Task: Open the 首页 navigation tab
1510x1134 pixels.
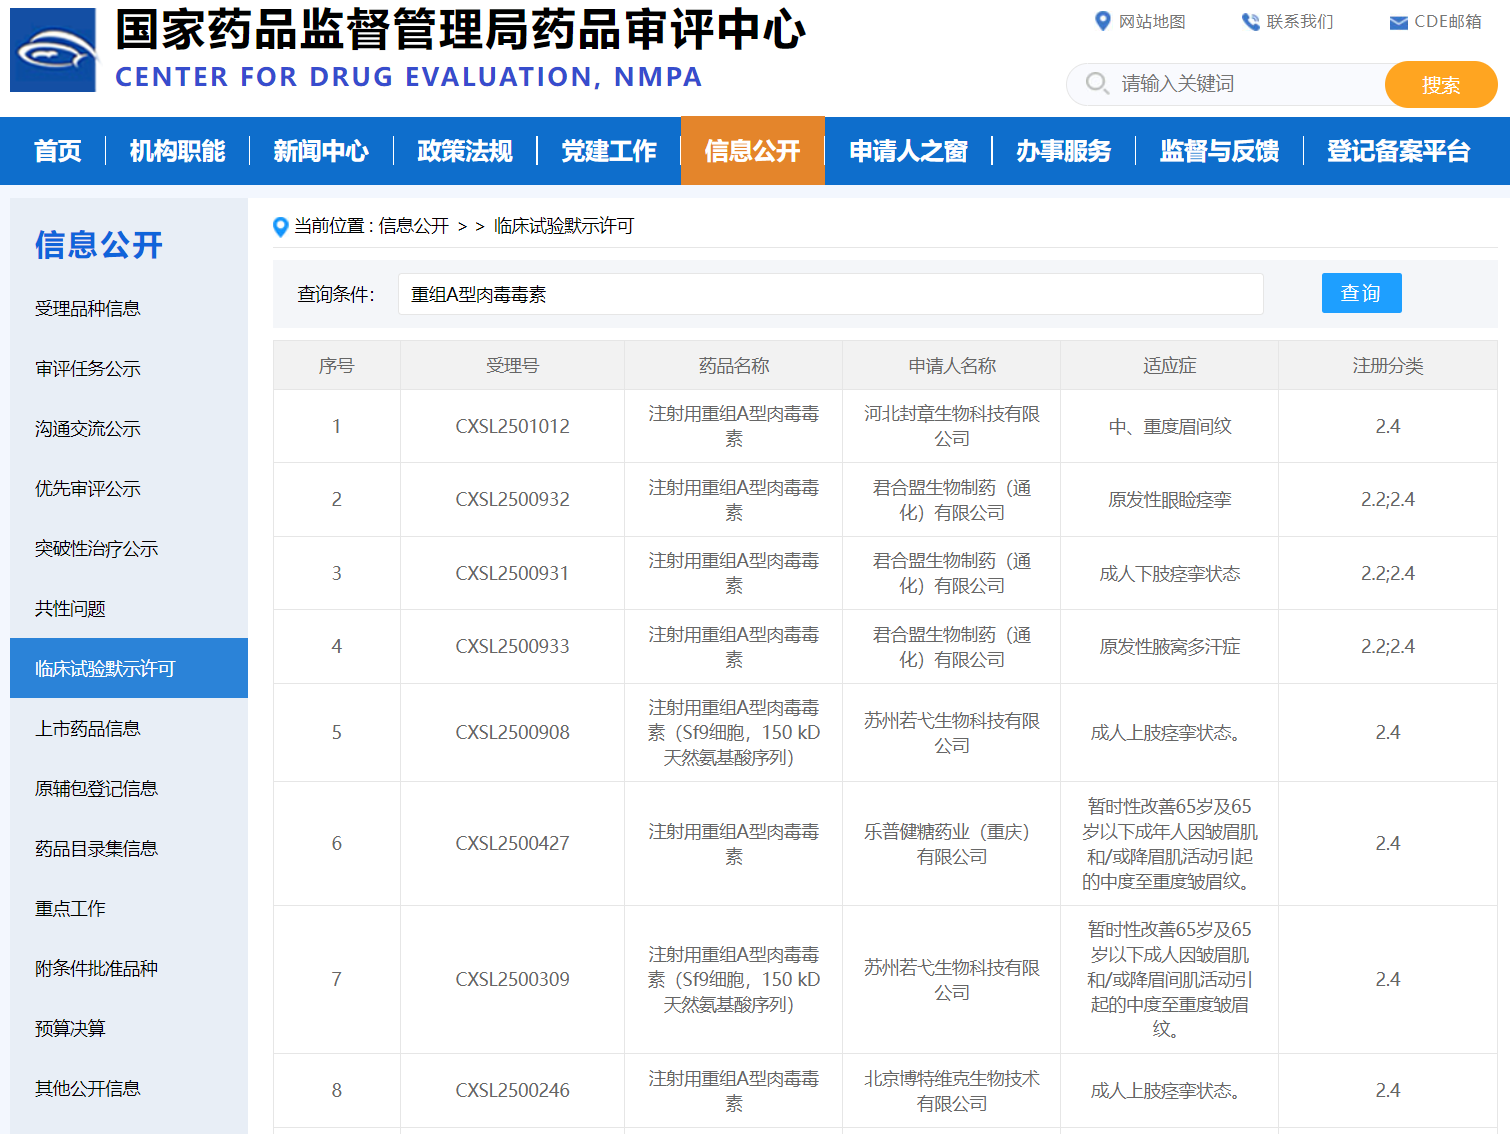Action: pyautogui.click(x=58, y=151)
